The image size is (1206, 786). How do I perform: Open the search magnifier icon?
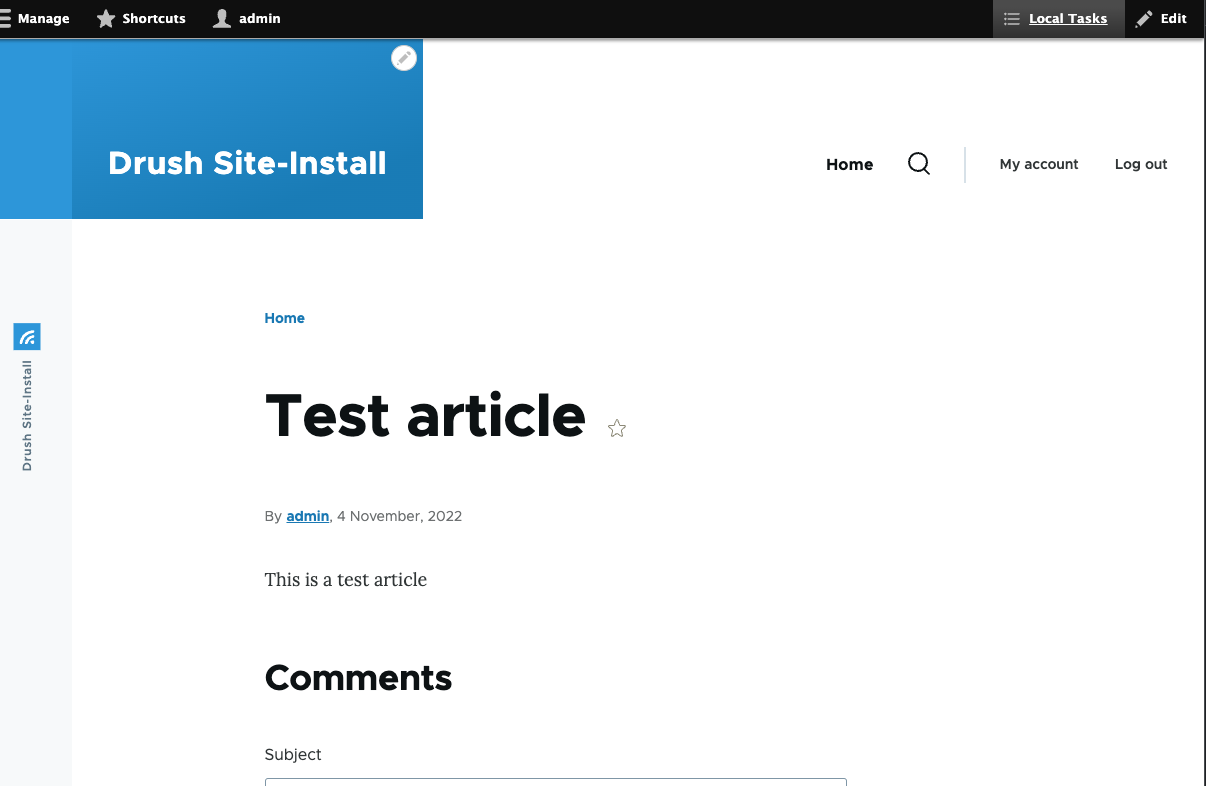(918, 163)
